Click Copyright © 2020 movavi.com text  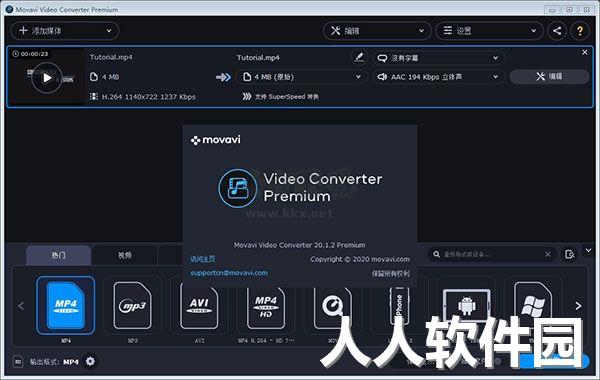tap(360, 259)
